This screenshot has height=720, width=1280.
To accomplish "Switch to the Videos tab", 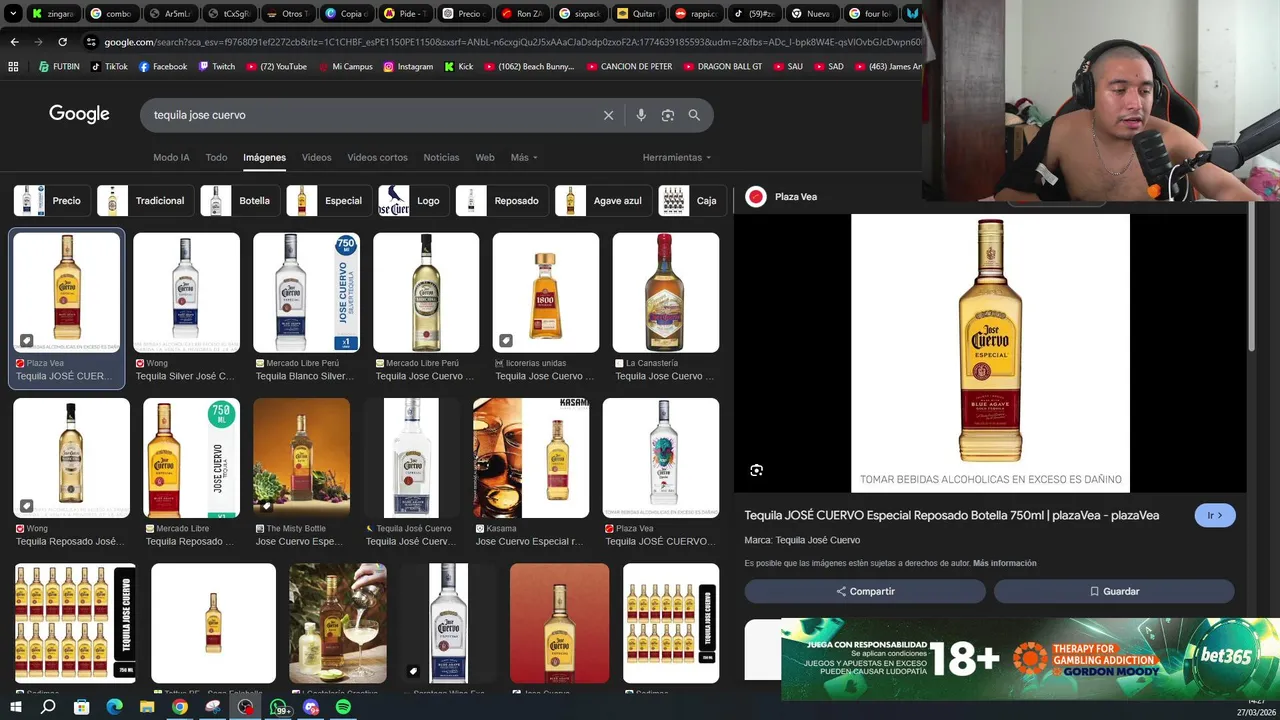I will pyautogui.click(x=316, y=157).
